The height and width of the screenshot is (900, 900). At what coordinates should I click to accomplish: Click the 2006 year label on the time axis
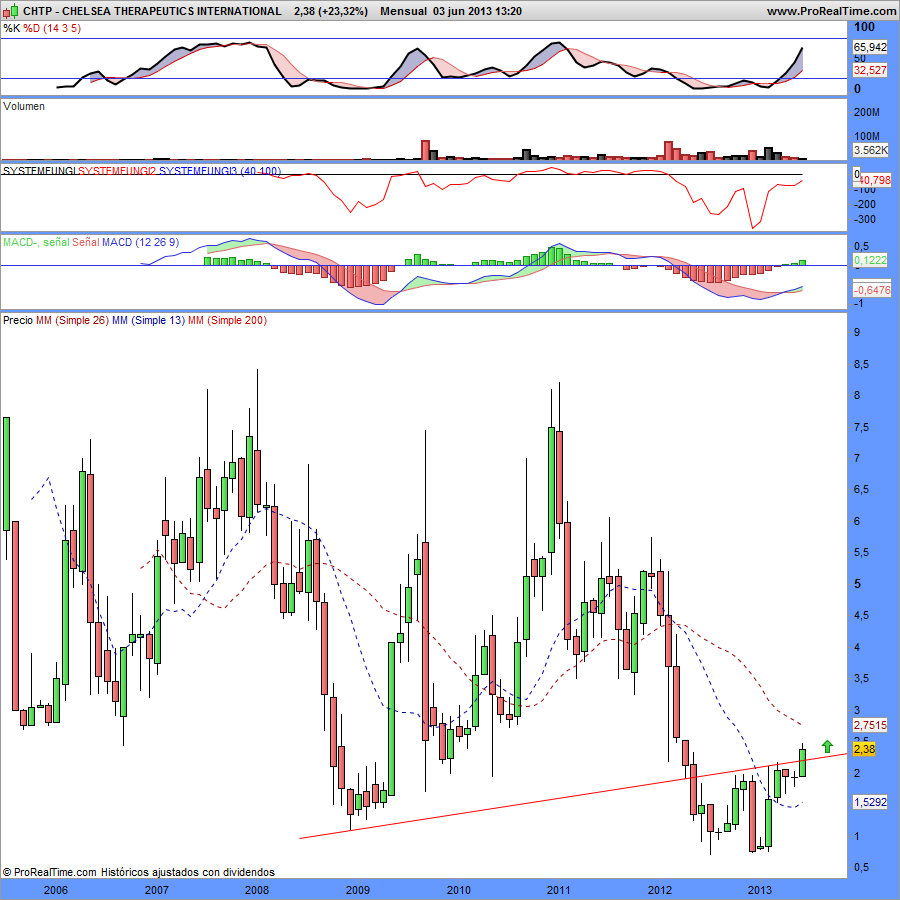[56, 890]
